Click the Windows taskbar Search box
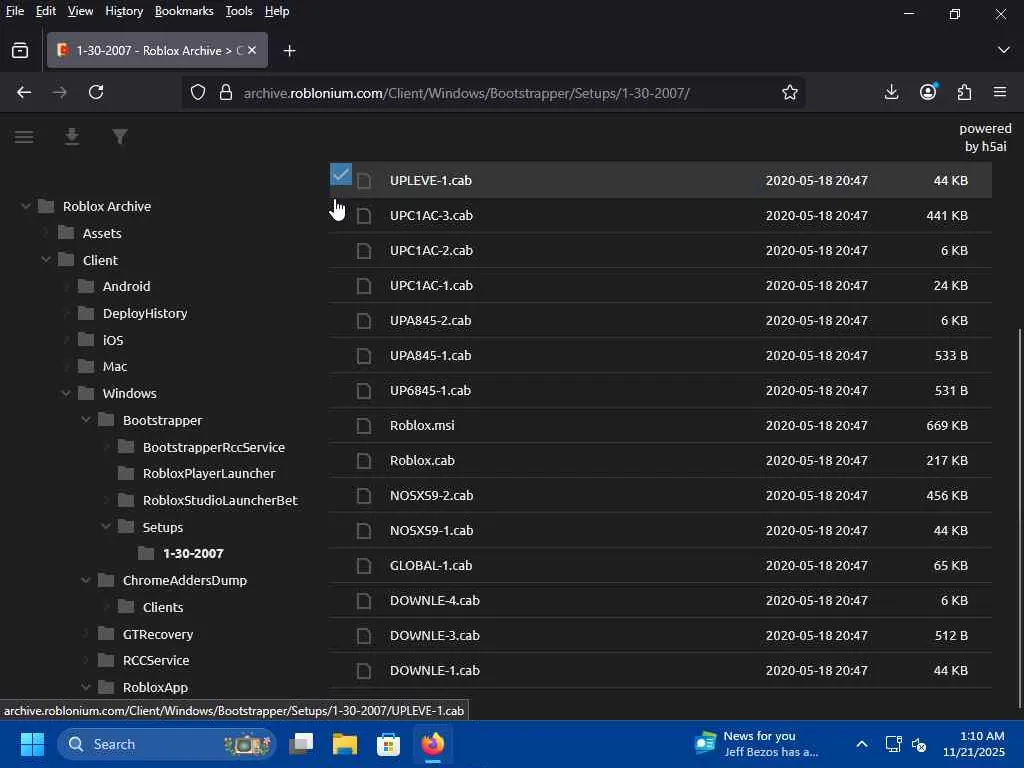 (167, 744)
